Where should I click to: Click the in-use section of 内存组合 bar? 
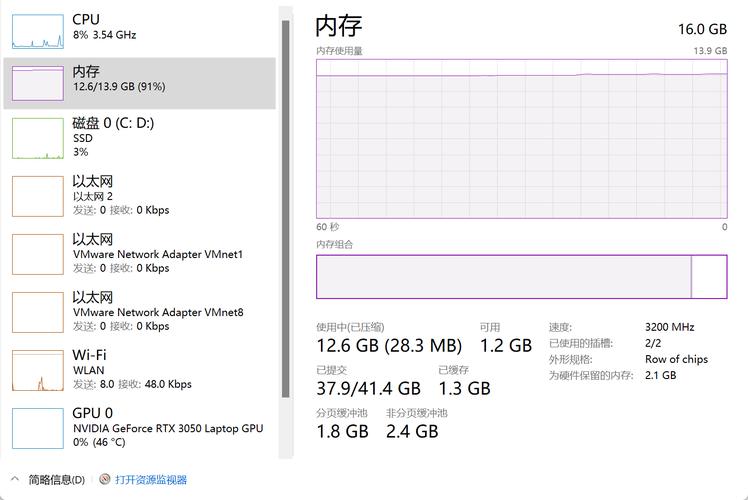[x=503, y=277]
